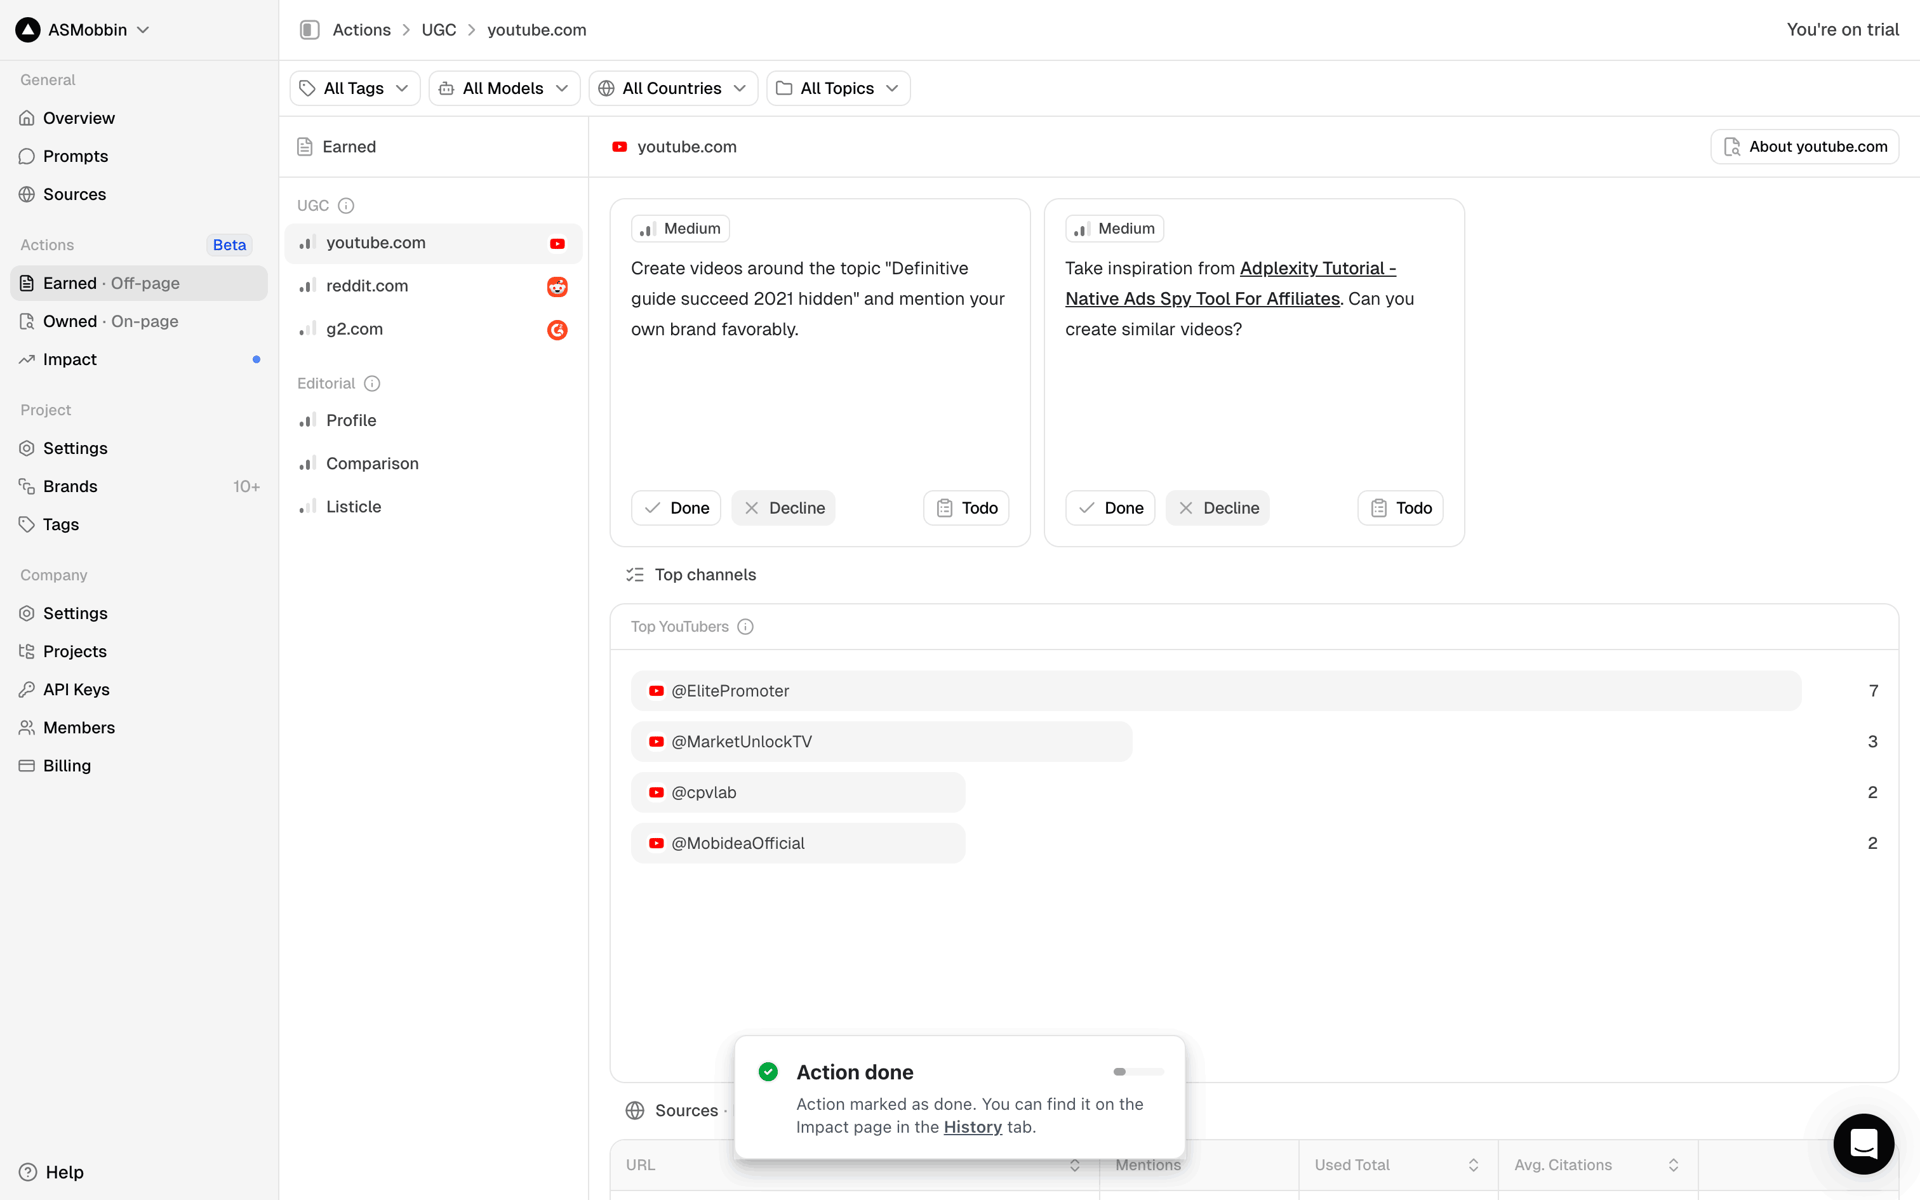Open Projects page
The height and width of the screenshot is (1200, 1920).
pos(139,651)
